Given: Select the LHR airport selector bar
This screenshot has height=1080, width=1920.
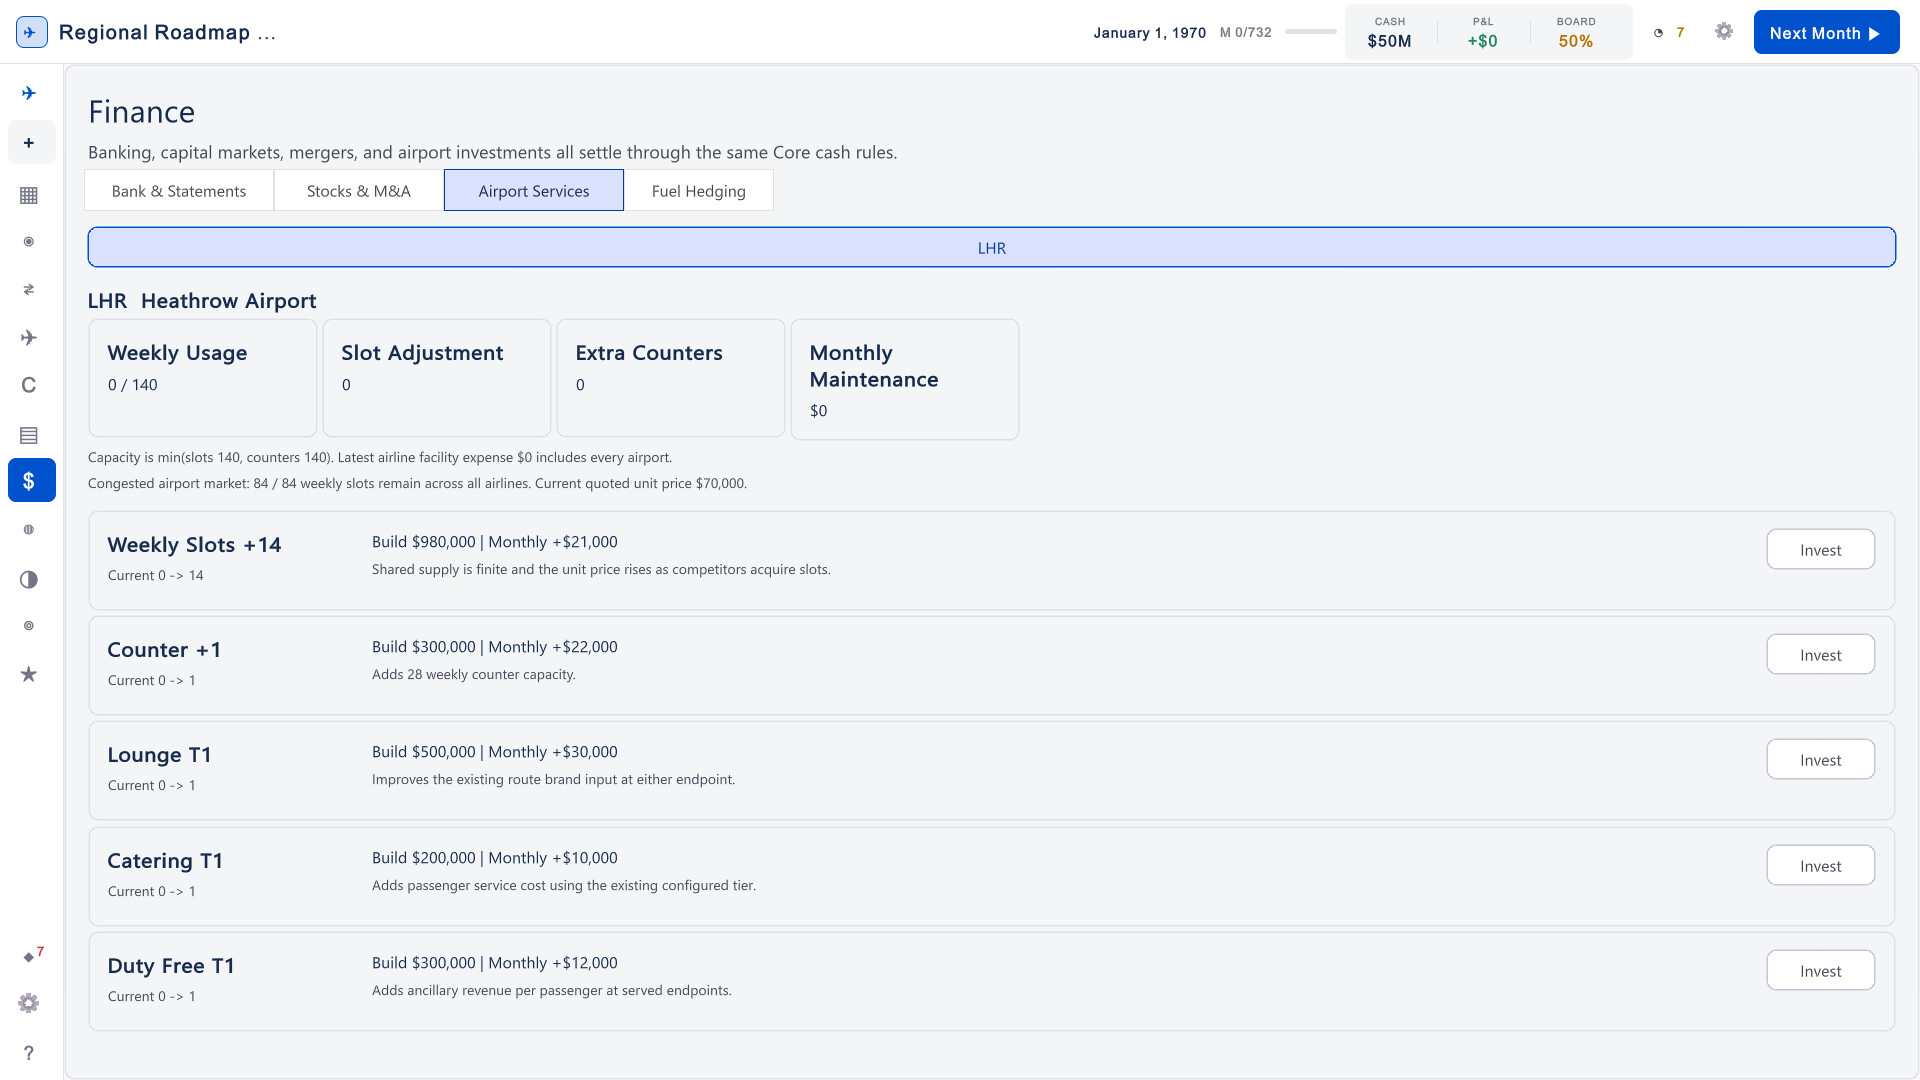Looking at the screenshot, I should [x=992, y=247].
